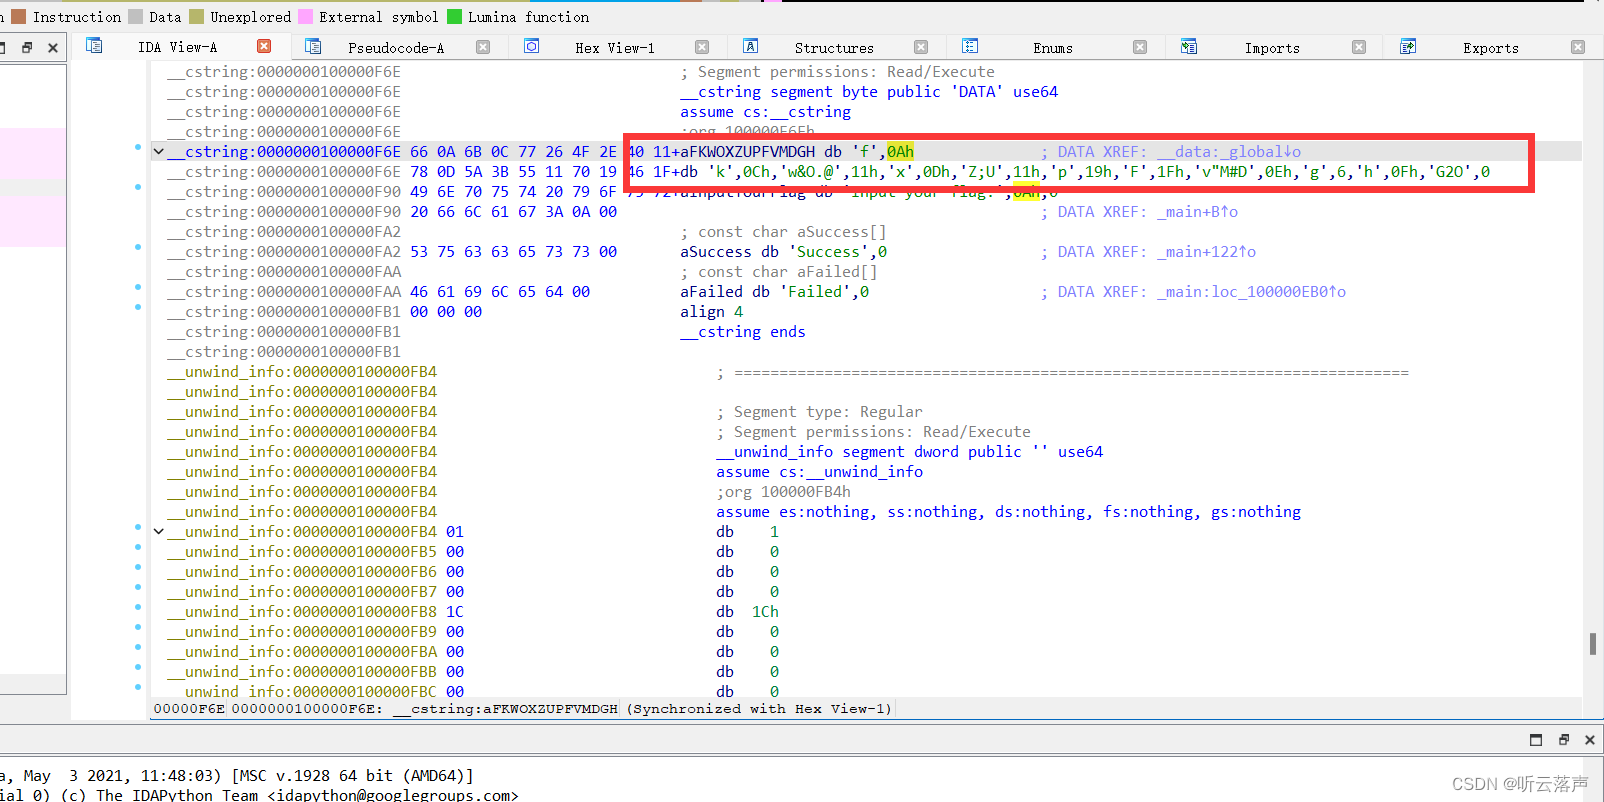Click the Instruction color legend swatch
This screenshot has height=802, width=1604.
(18, 16)
